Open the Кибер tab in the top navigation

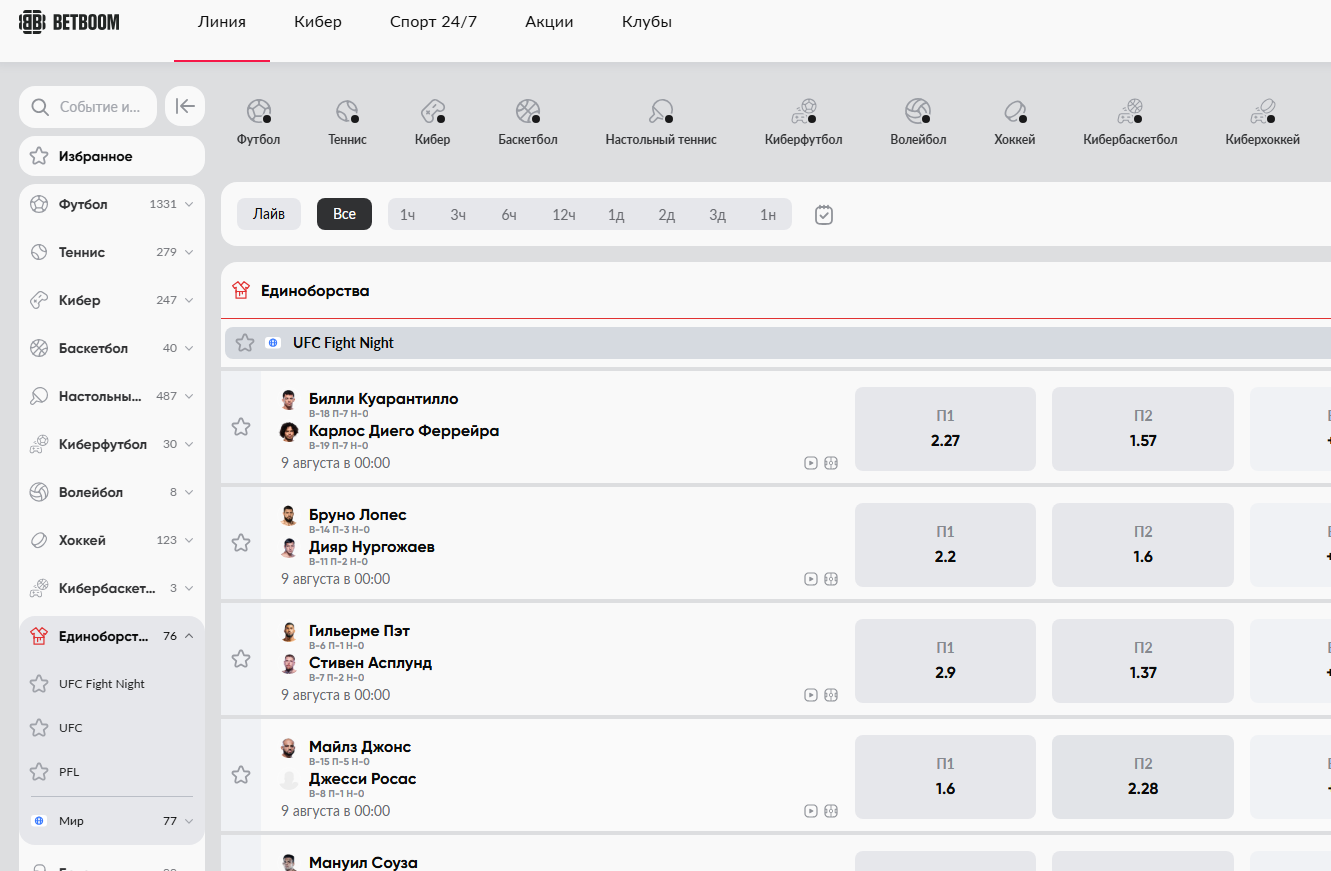pos(318,22)
